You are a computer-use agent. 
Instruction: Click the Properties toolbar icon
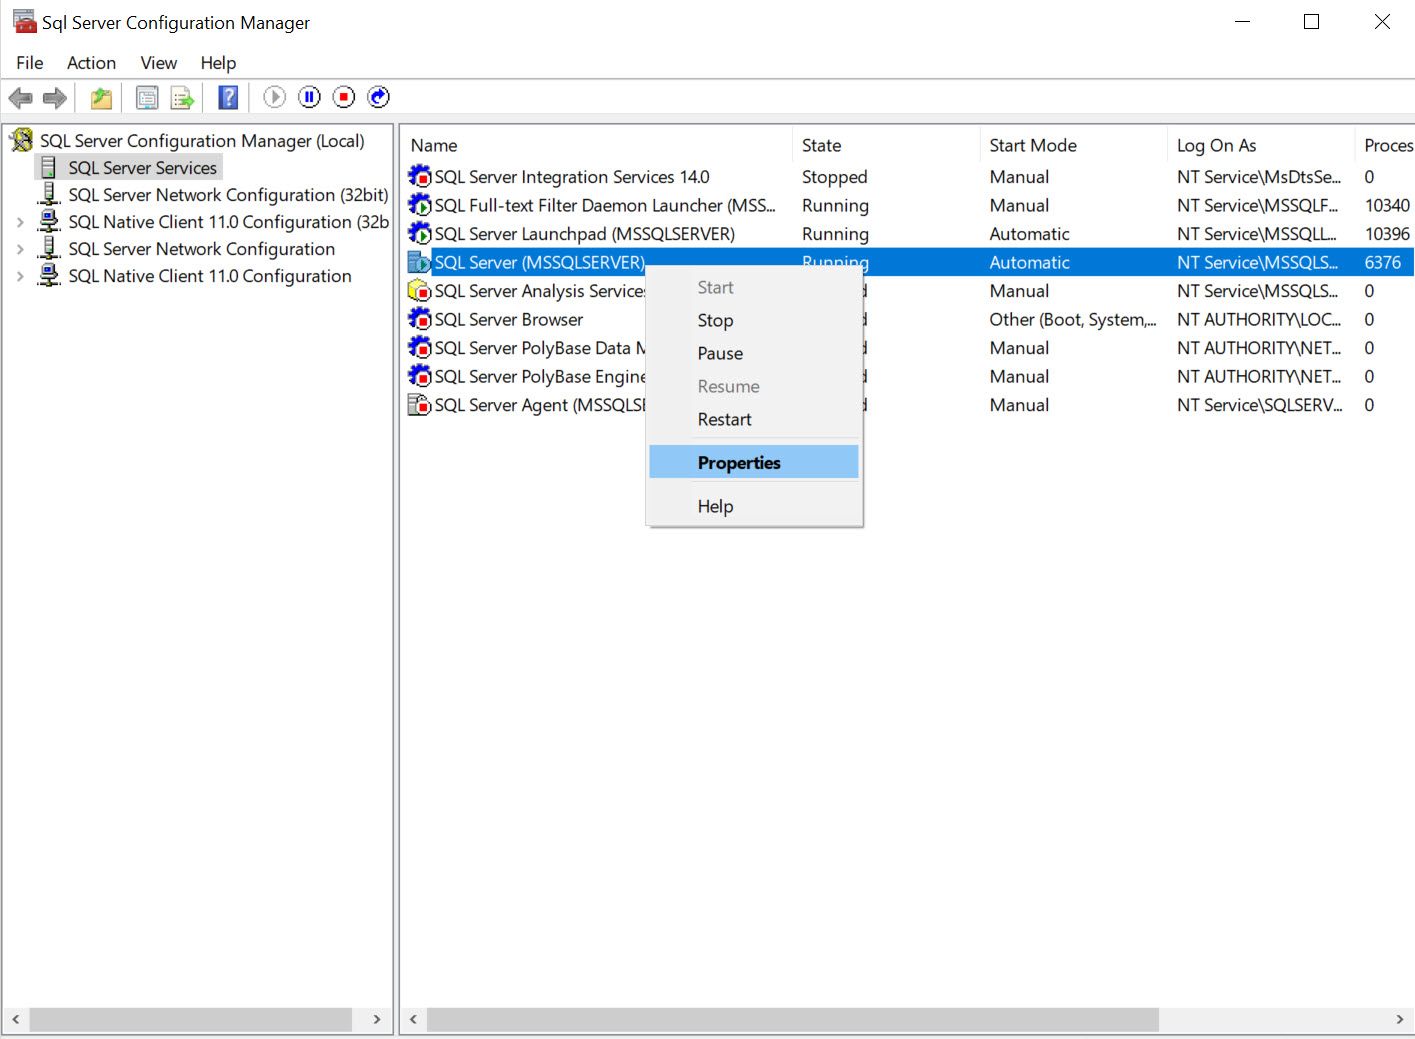[x=147, y=98]
